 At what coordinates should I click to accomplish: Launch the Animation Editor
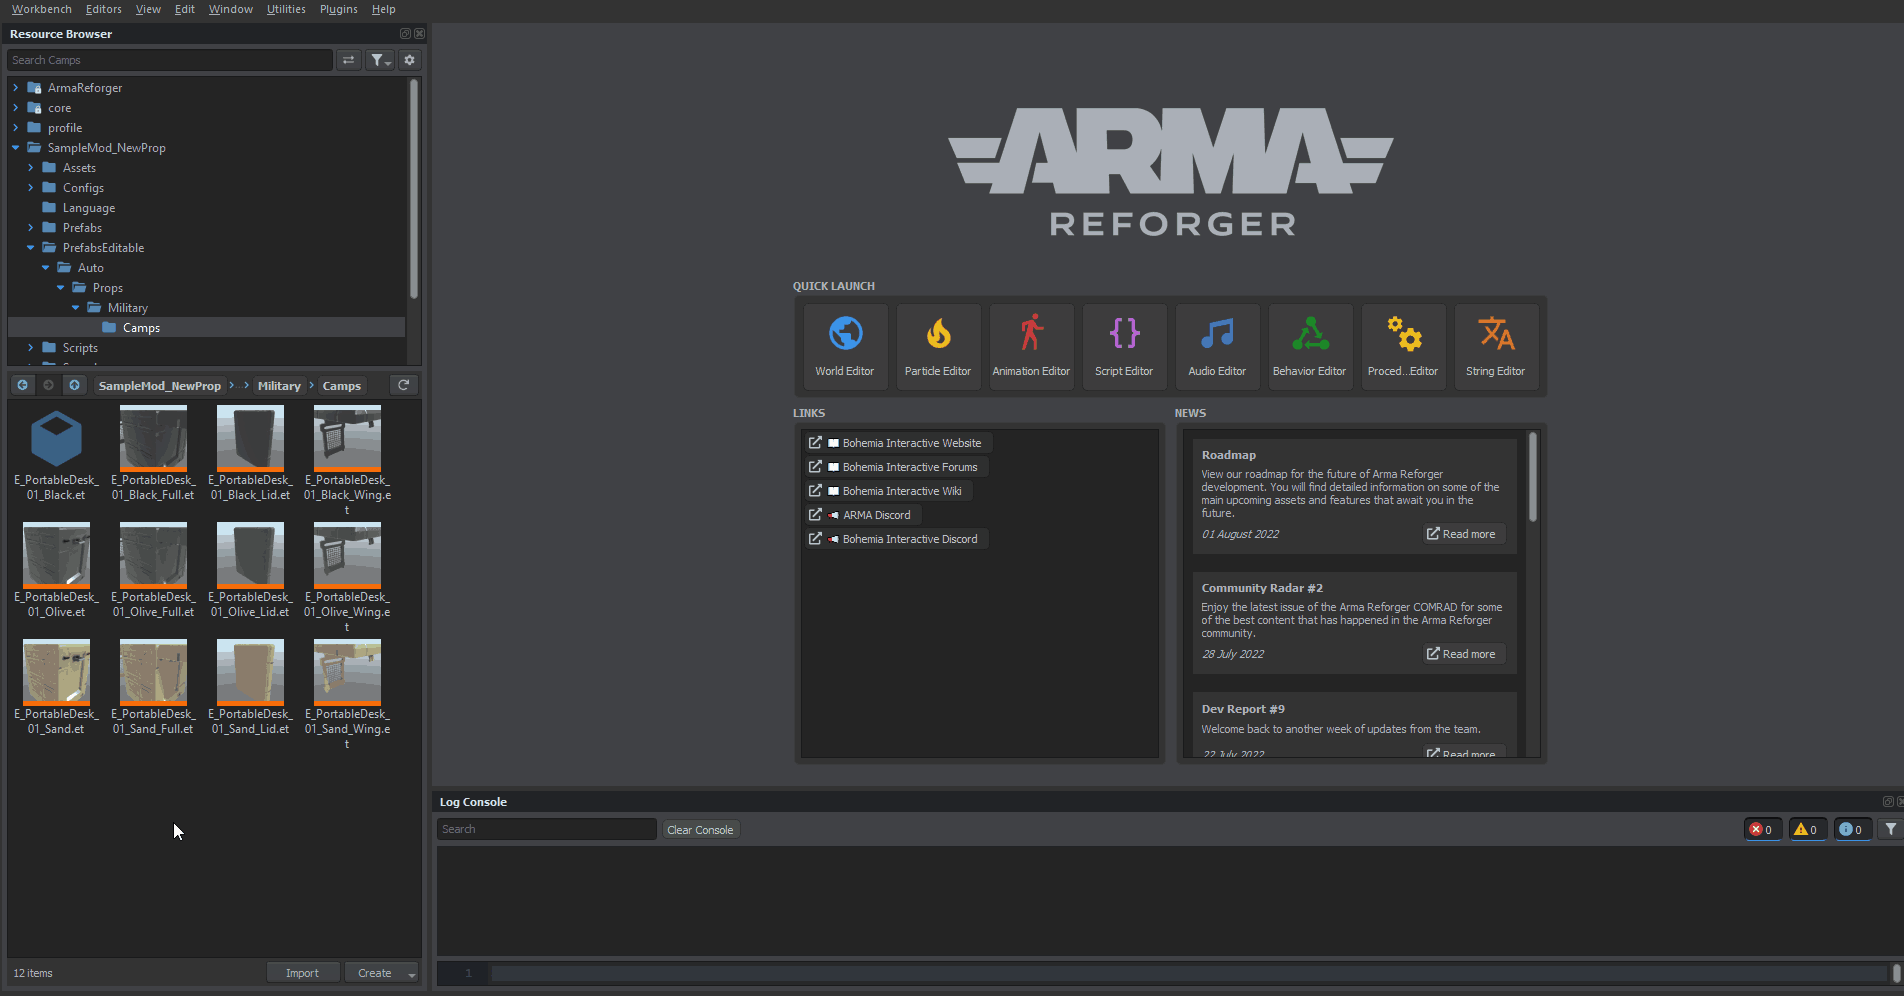1031,346
